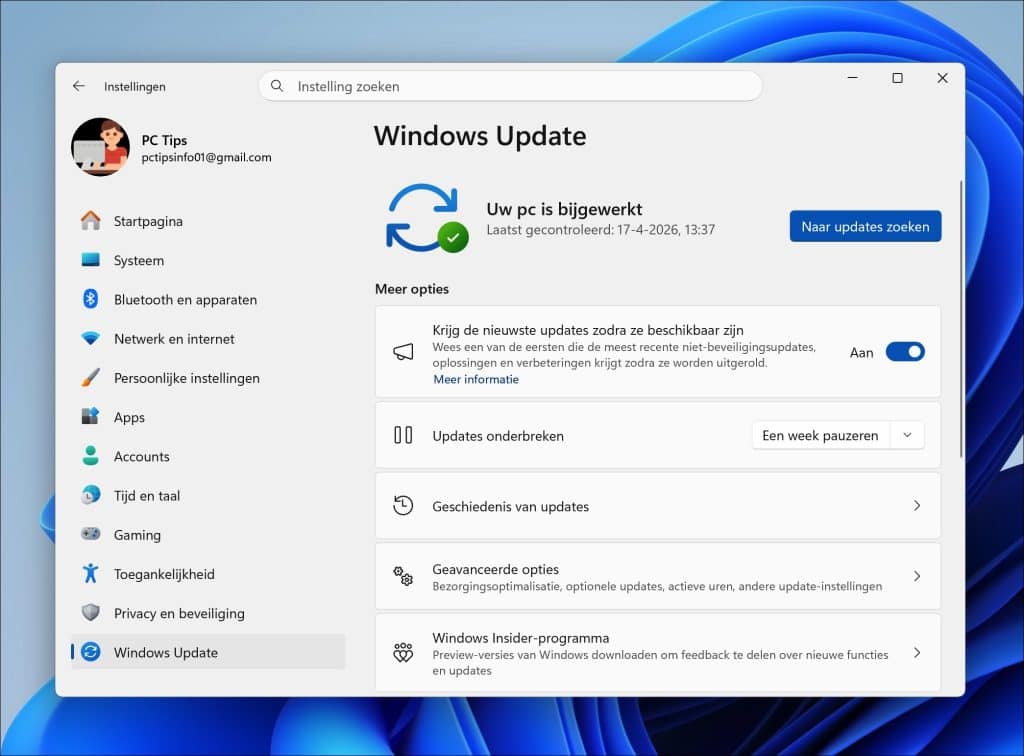The height and width of the screenshot is (756, 1024).
Task: Open Gaming via the Xbox icon
Action: (x=90, y=535)
